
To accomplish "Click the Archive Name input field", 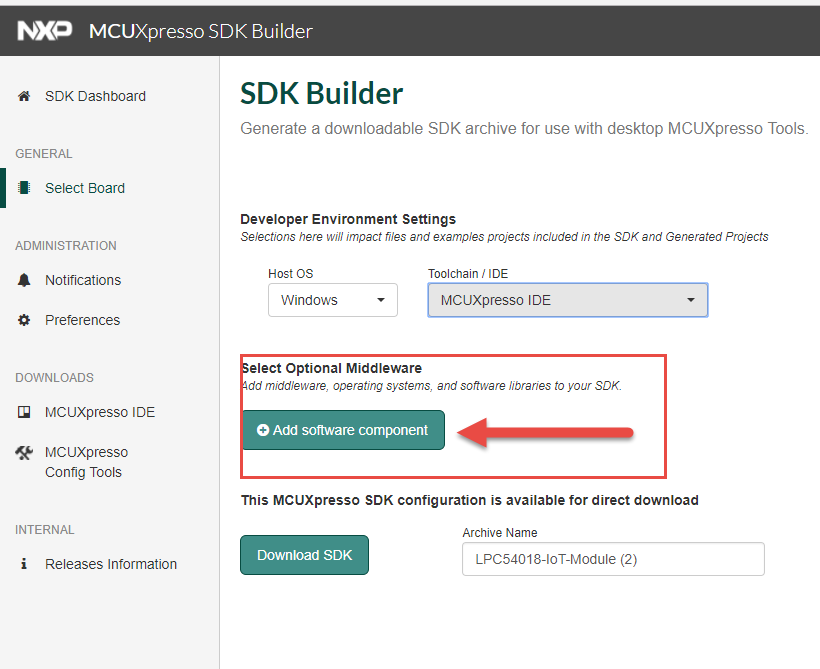I will coord(613,559).
